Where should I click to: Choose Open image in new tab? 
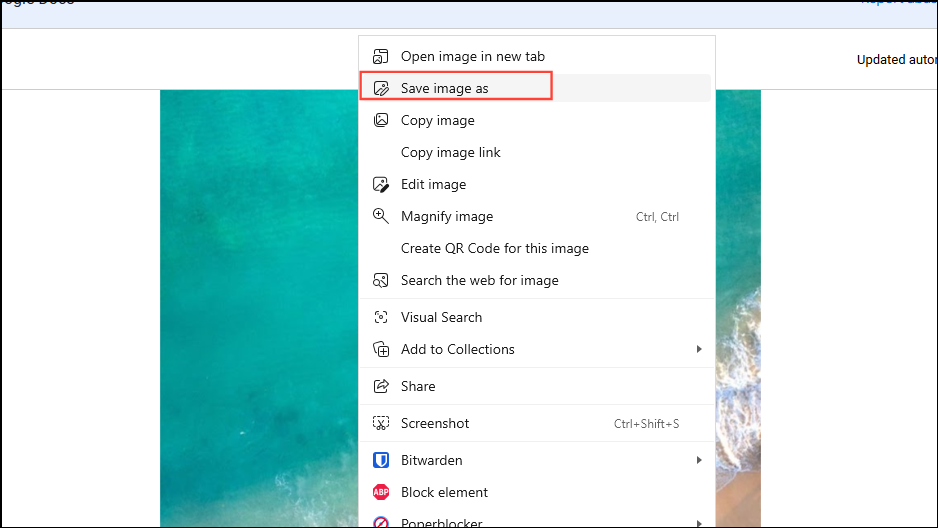(x=537, y=56)
